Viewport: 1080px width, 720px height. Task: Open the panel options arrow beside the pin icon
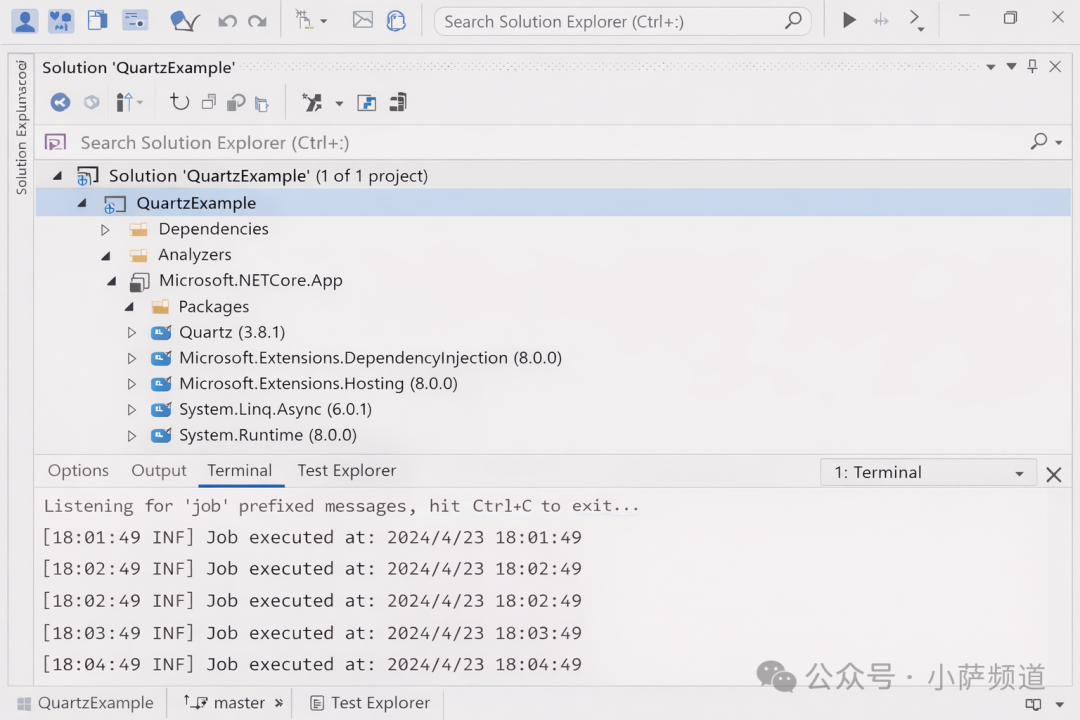click(x=1011, y=67)
